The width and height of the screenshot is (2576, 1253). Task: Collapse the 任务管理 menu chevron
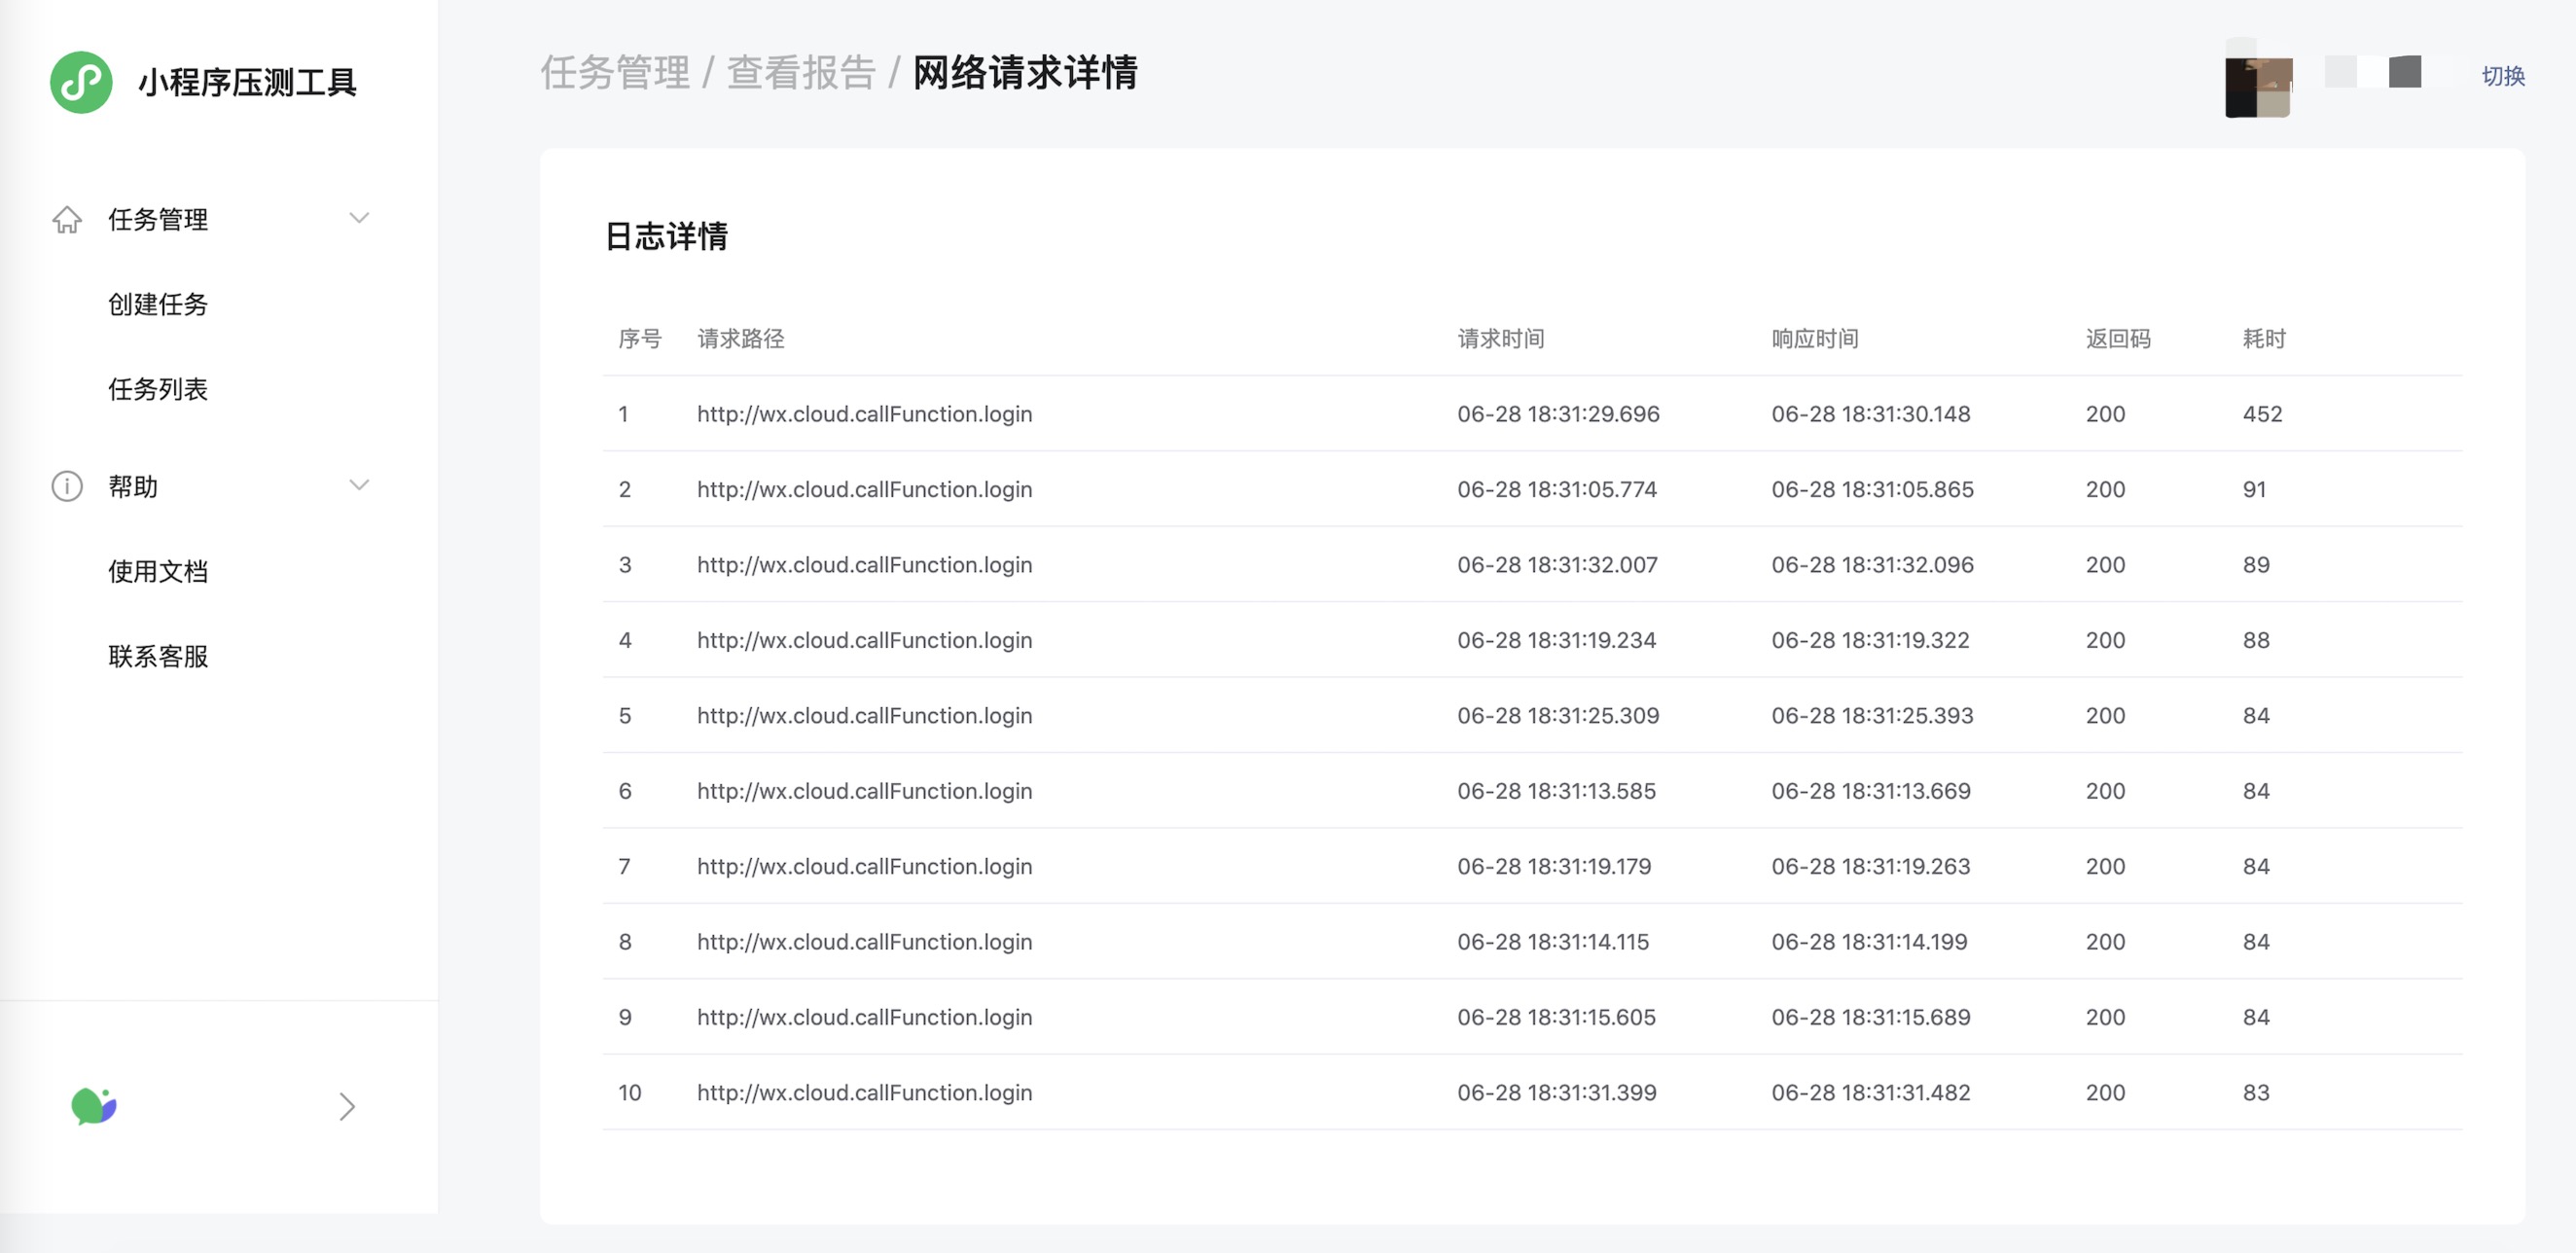tap(359, 218)
